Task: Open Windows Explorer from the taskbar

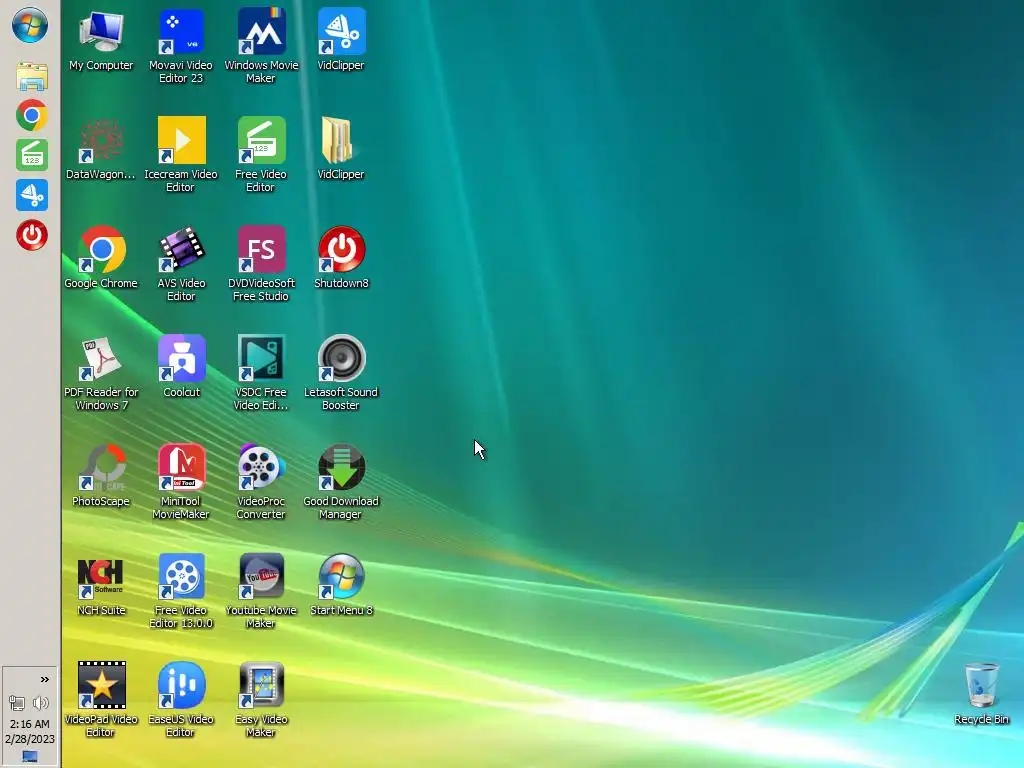Action: point(31,76)
